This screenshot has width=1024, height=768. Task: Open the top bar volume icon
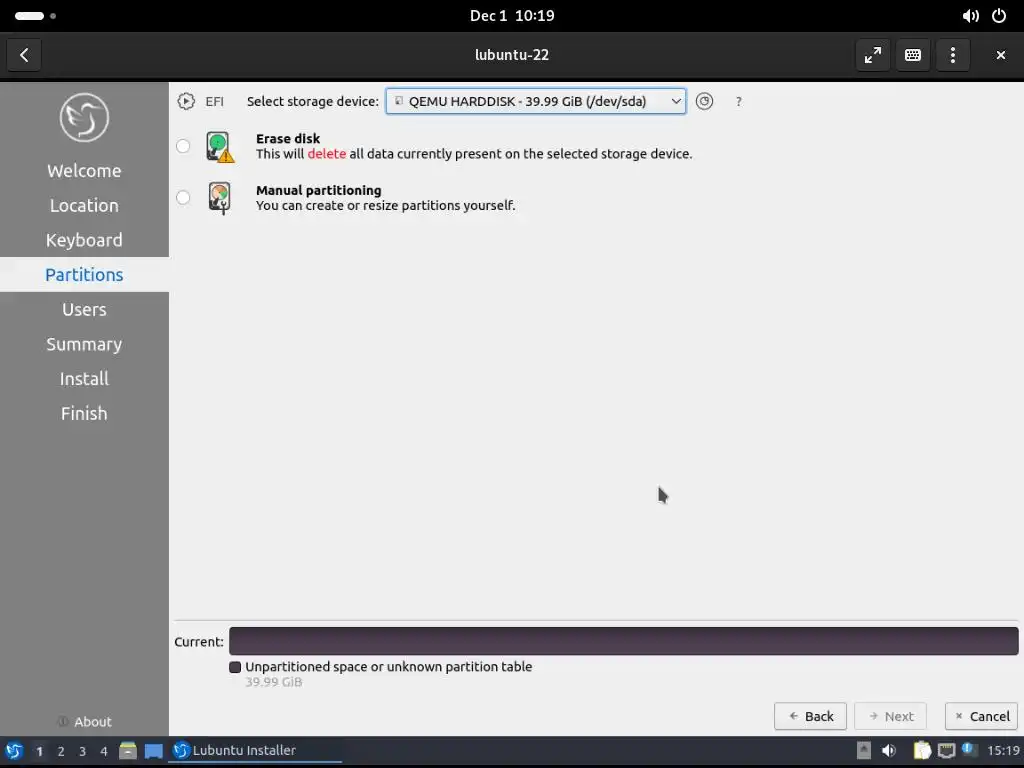(970, 16)
